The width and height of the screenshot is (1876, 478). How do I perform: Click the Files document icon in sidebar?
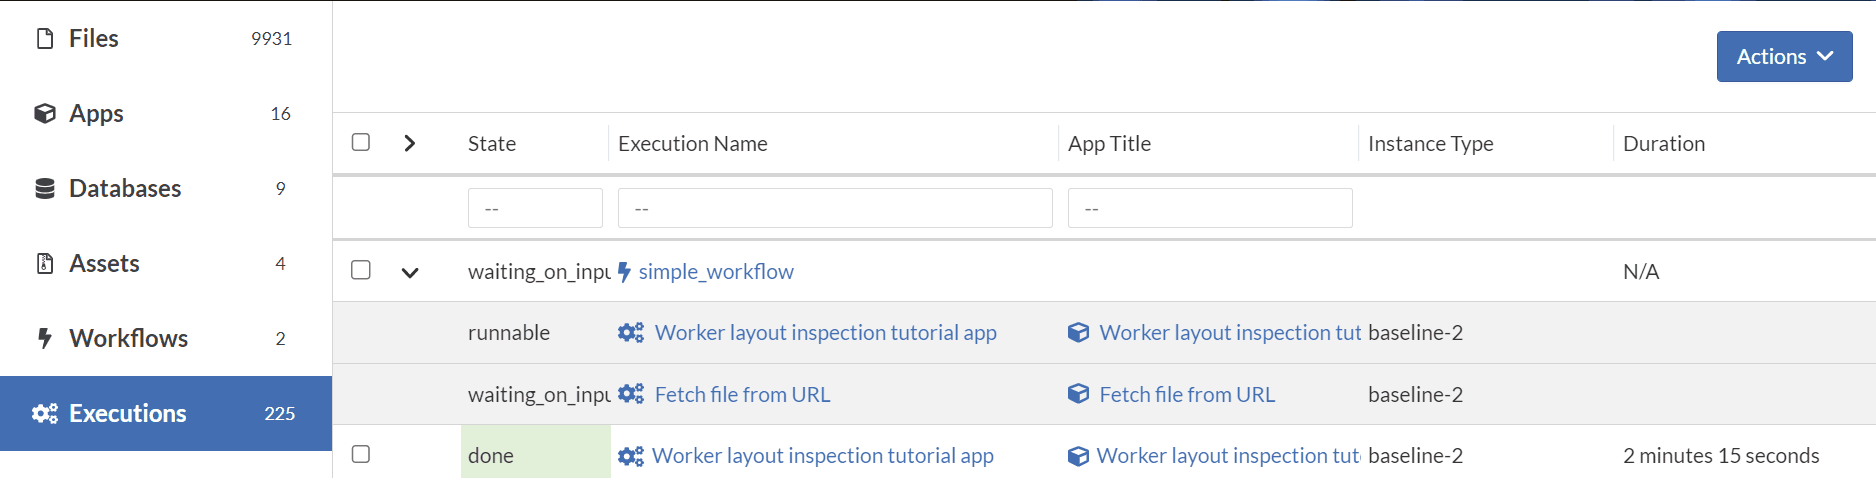(45, 39)
